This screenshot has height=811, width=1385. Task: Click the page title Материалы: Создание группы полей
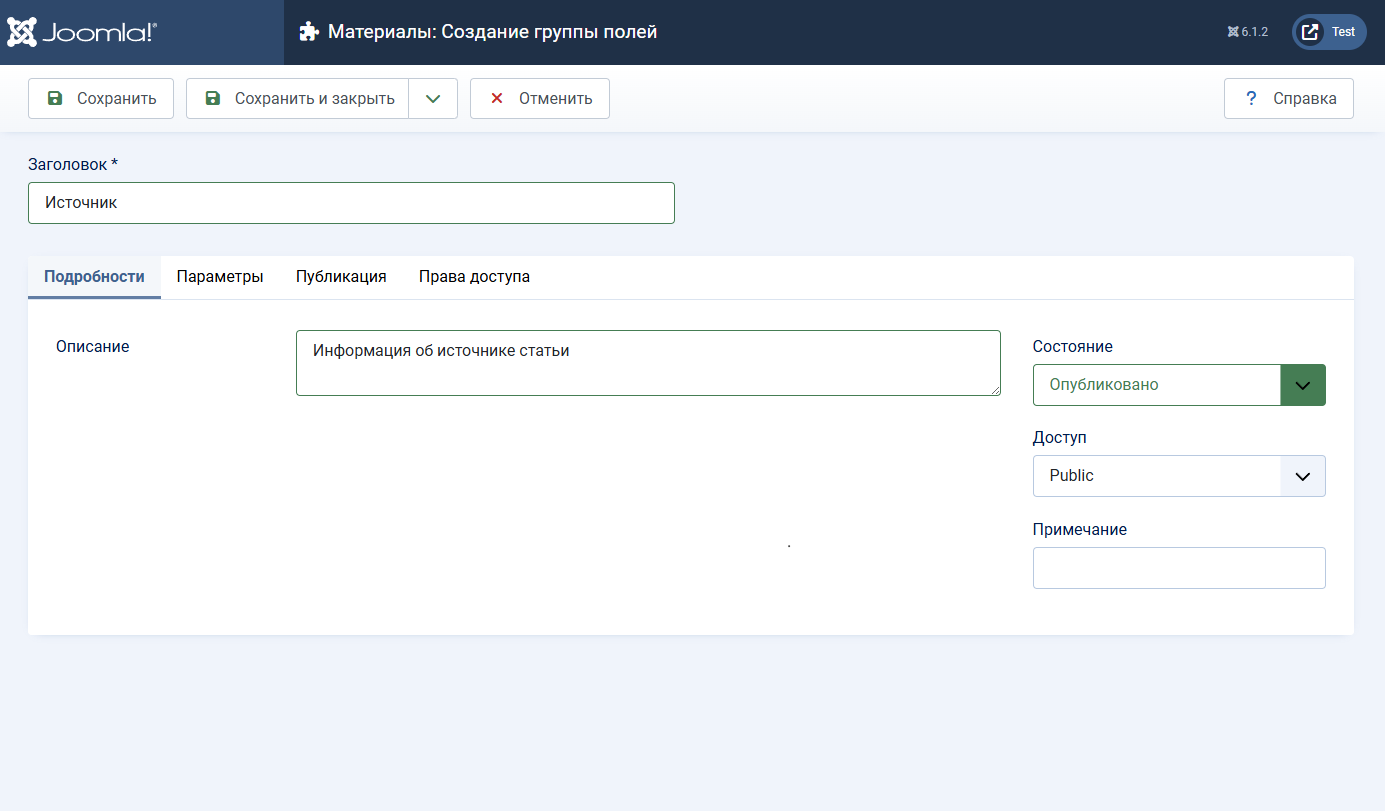pos(492,32)
